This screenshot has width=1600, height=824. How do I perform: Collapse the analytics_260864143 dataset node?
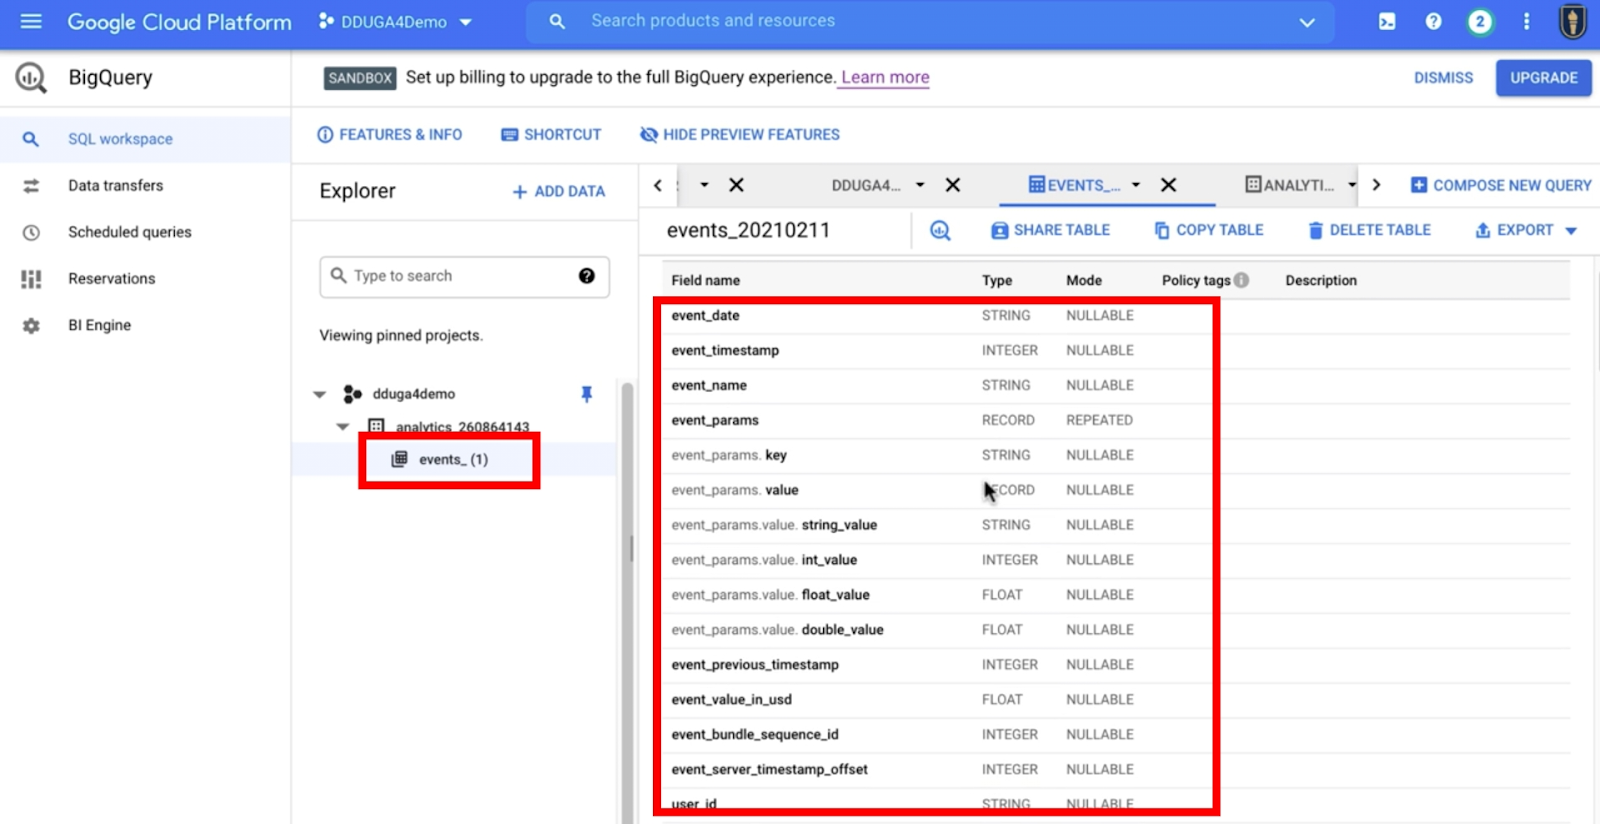point(343,427)
